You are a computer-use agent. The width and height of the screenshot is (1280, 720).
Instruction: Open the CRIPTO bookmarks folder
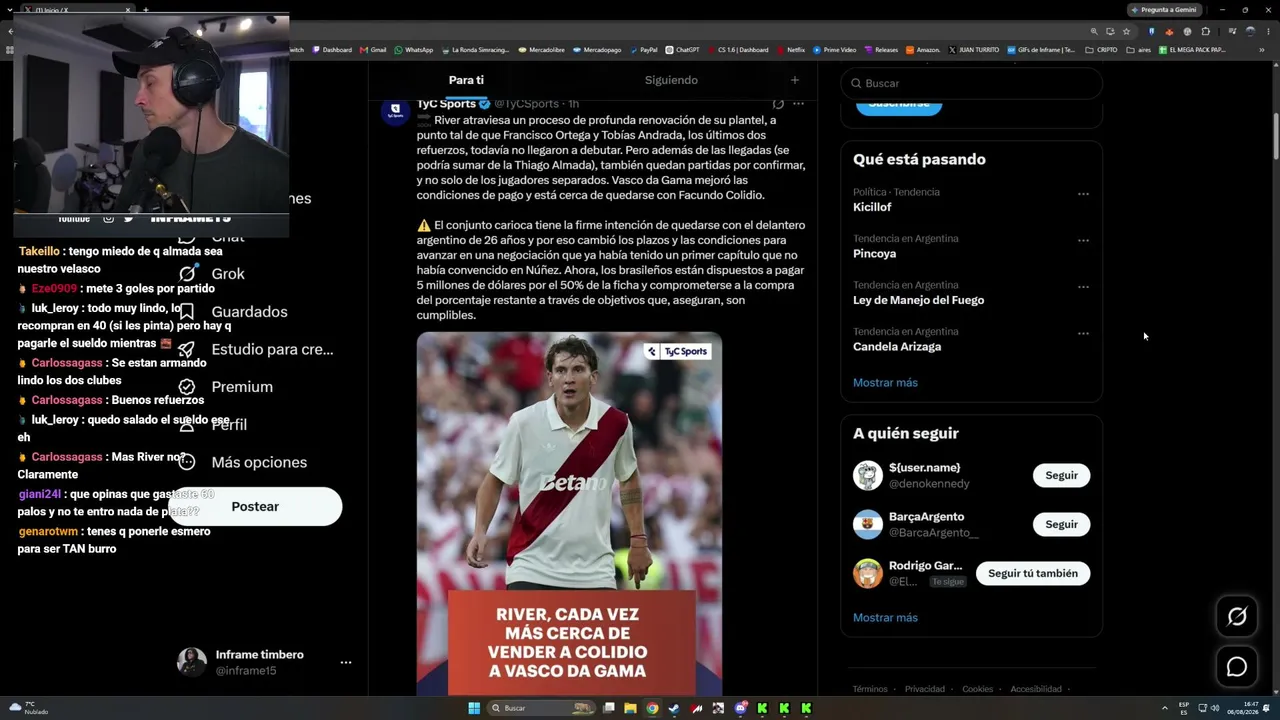click(x=1101, y=50)
